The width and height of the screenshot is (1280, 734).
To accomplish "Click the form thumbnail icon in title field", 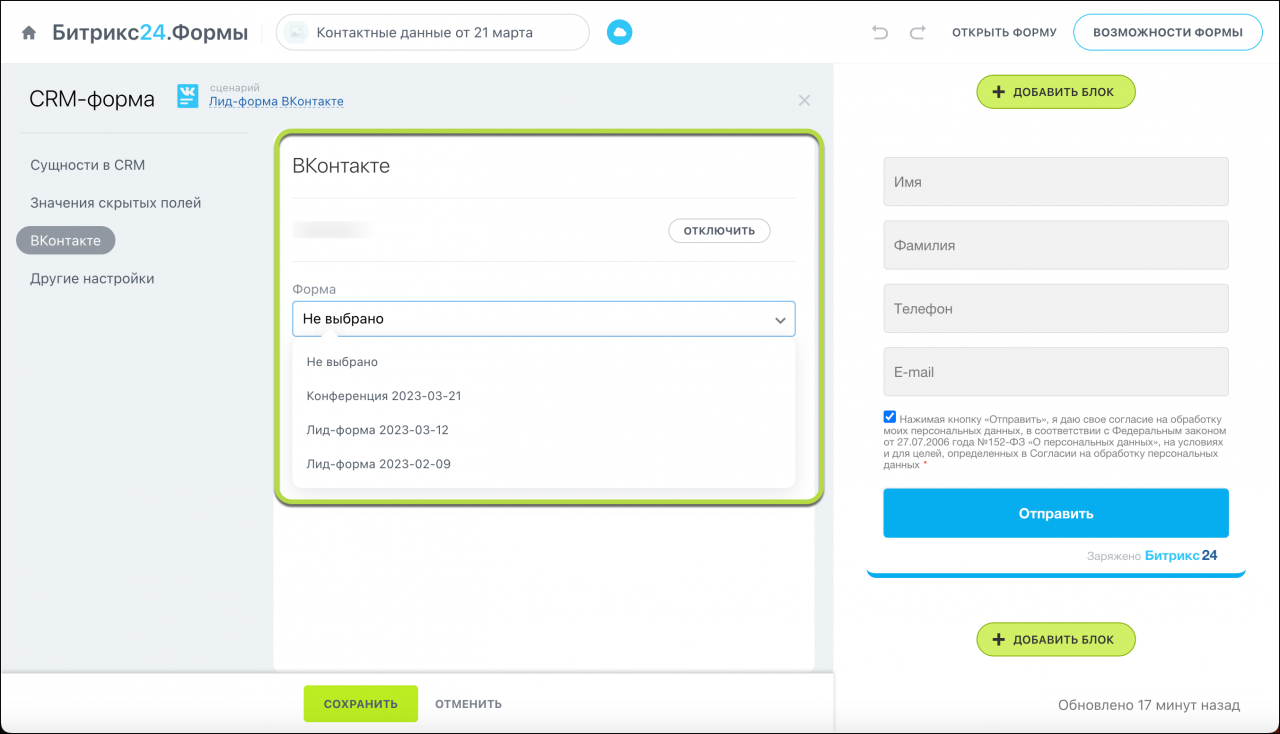I will click(x=296, y=33).
